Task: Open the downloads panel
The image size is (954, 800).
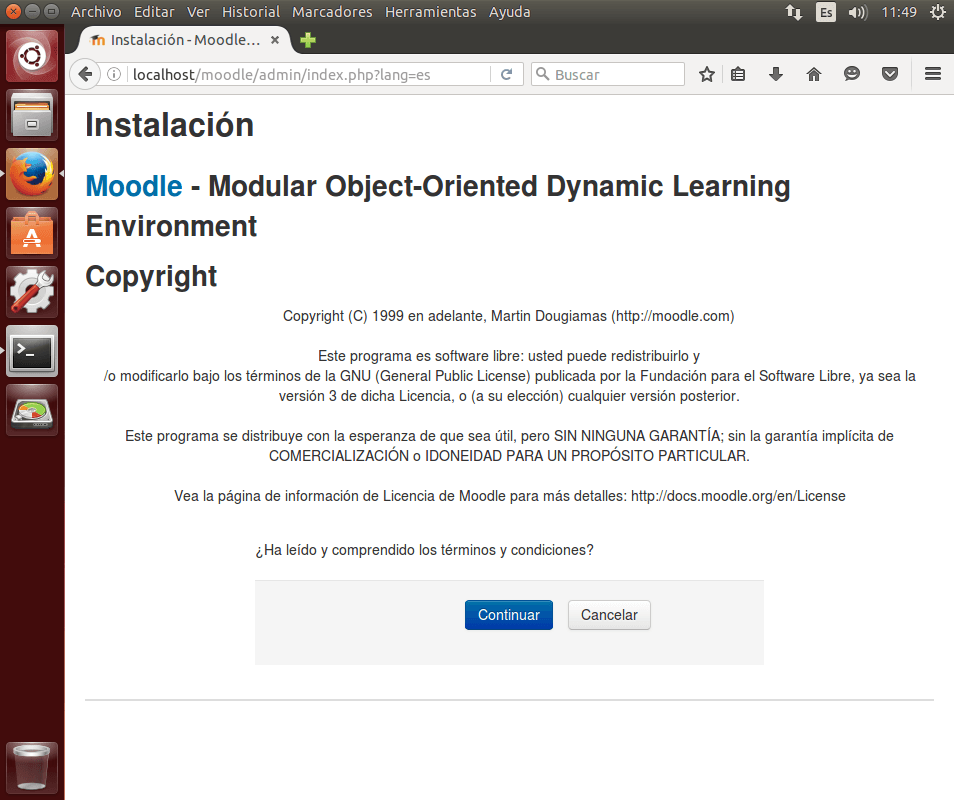Action: [776, 74]
